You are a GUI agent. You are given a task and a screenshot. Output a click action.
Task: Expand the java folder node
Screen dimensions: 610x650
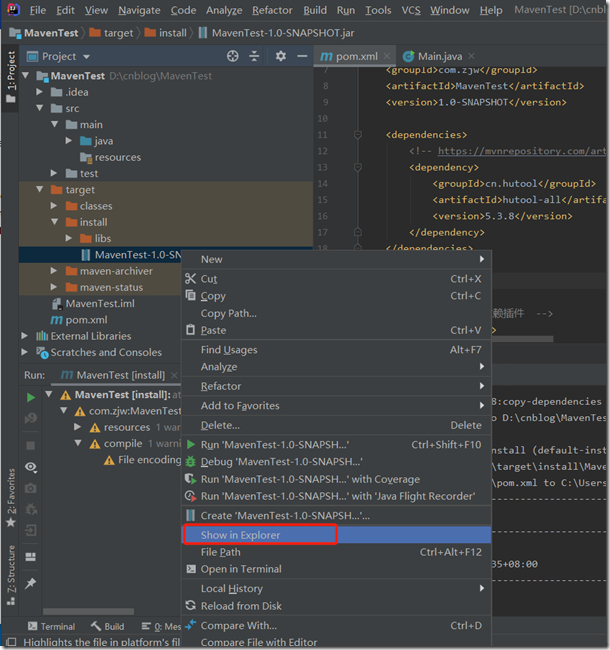point(69,141)
